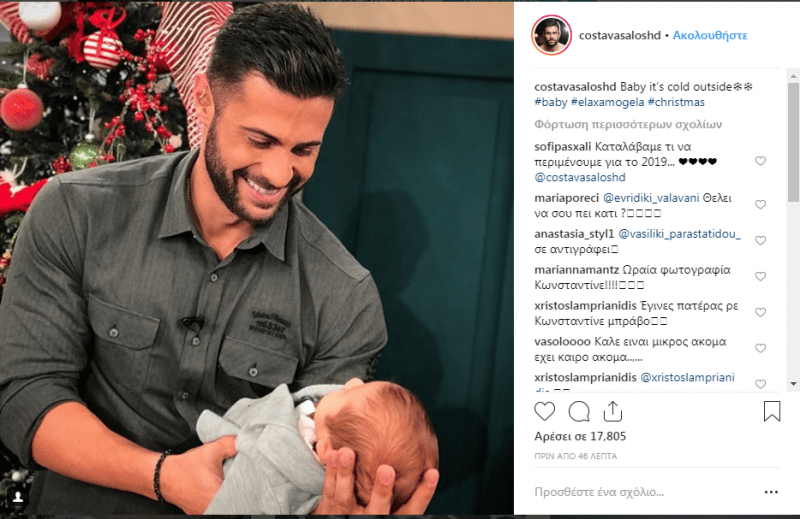The width and height of the screenshot is (800, 519).
Task: Click scrollbar down arrow in comments
Action: (x=793, y=384)
